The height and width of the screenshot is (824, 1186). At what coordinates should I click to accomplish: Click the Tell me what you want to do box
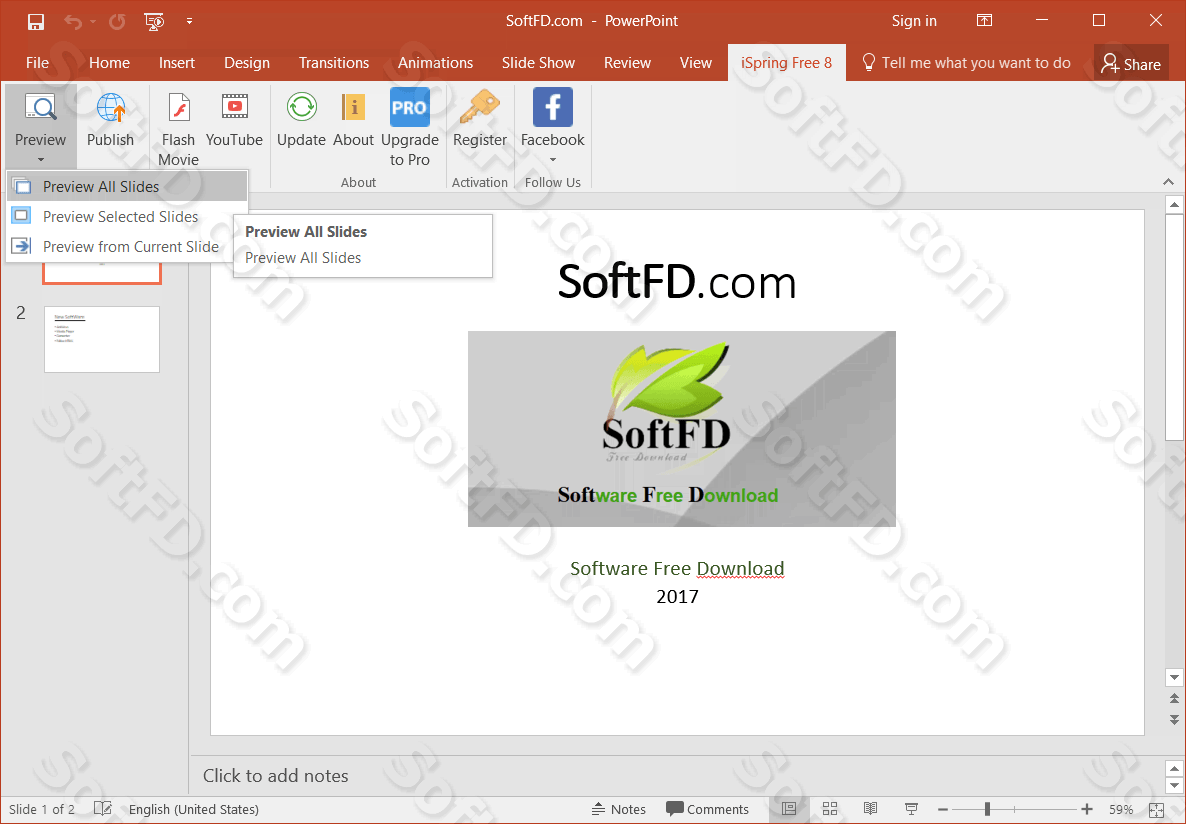click(x=967, y=63)
